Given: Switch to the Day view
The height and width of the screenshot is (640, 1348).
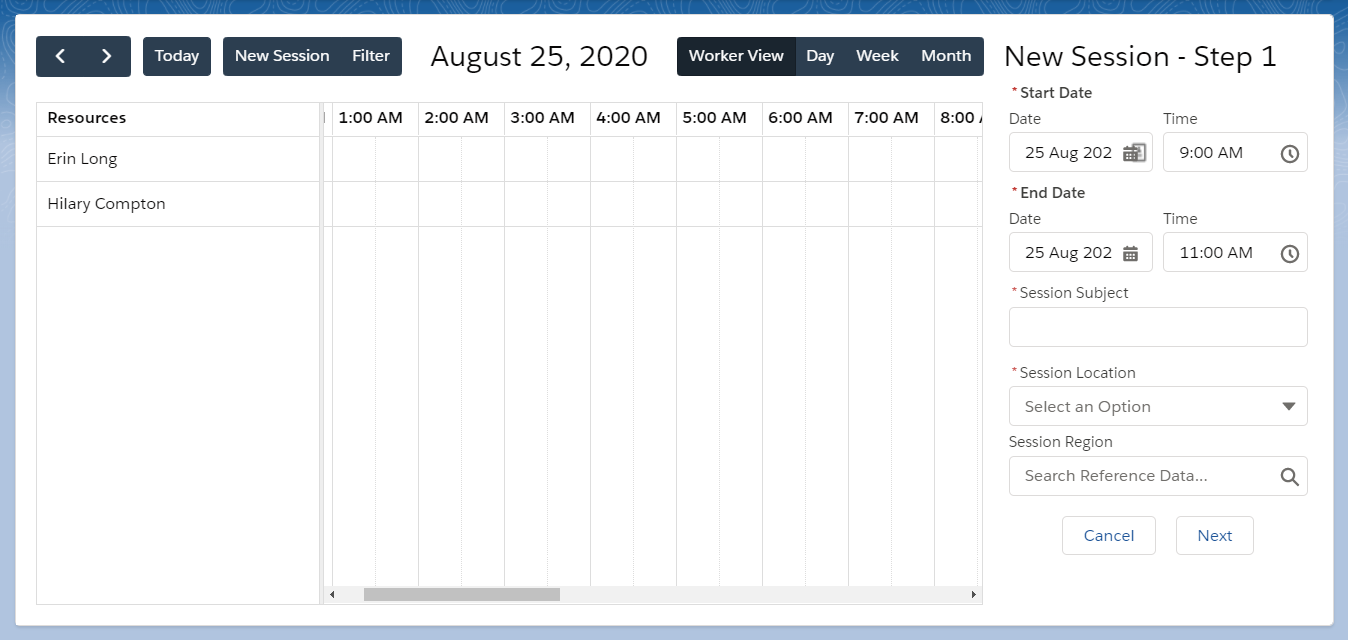Looking at the screenshot, I should point(820,56).
